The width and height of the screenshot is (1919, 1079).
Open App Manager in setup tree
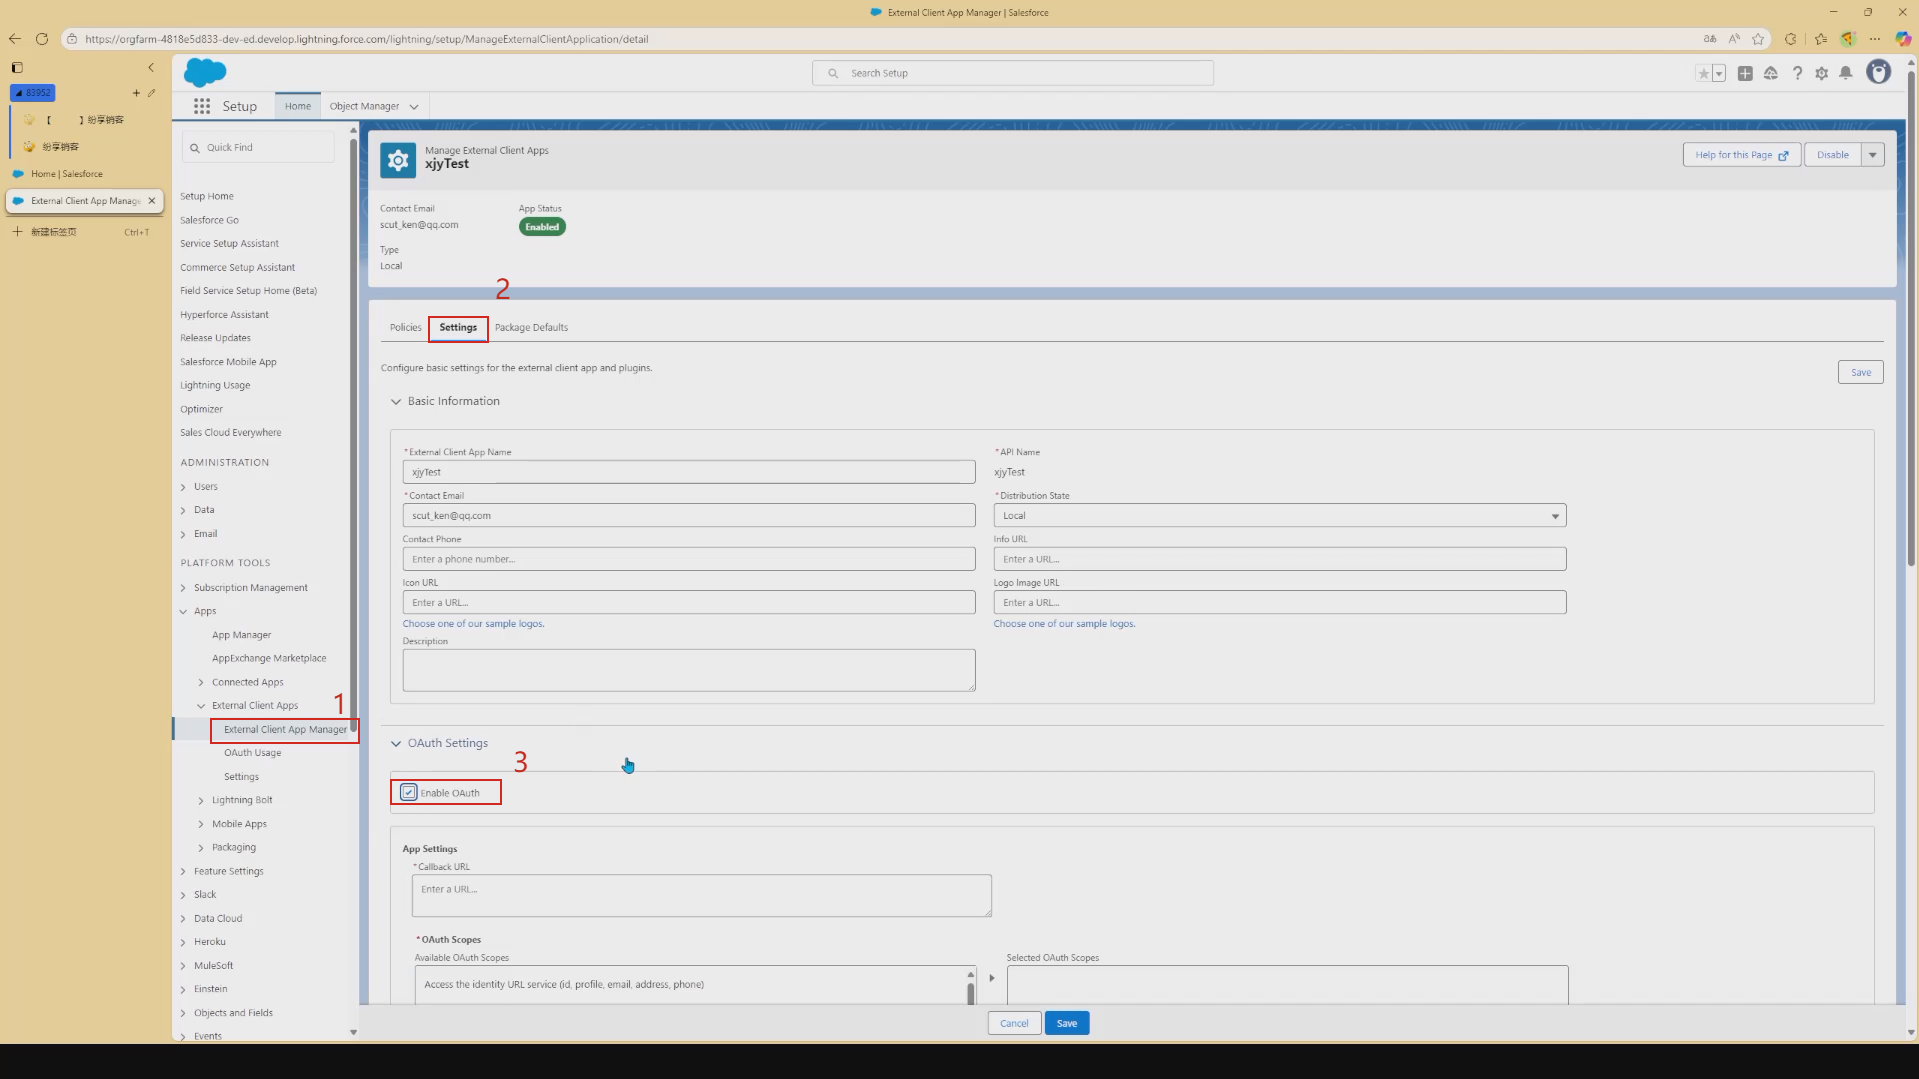point(241,635)
